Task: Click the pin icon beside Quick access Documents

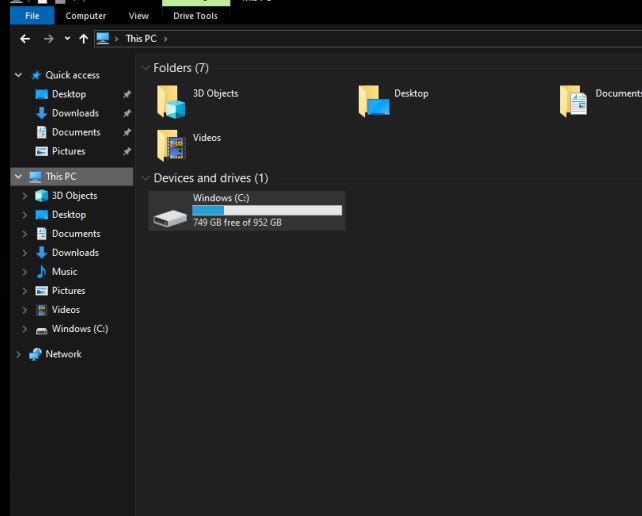Action: coord(127,132)
